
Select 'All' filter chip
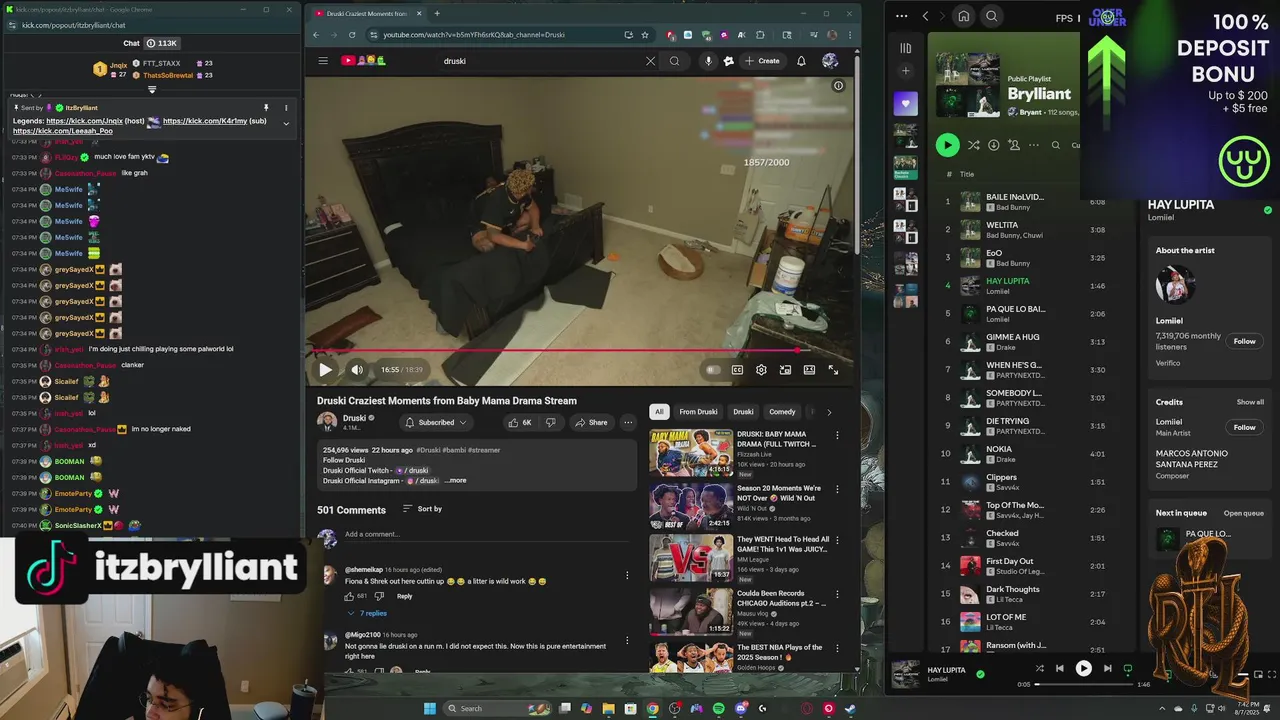pyautogui.click(x=659, y=412)
